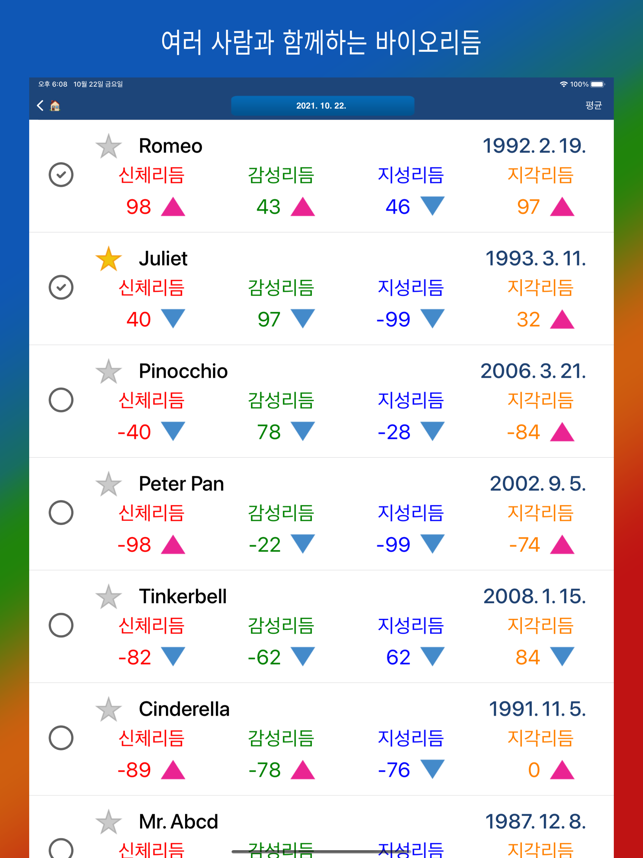Open the 2021. 10. 22. date picker
643x858 pixels.
coord(322,106)
